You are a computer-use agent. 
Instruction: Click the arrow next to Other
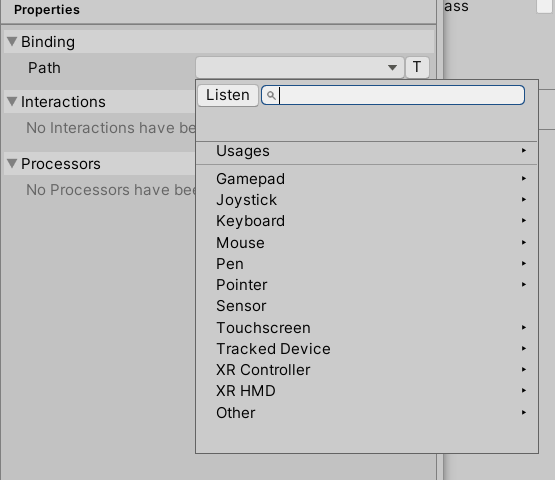tap(524, 412)
